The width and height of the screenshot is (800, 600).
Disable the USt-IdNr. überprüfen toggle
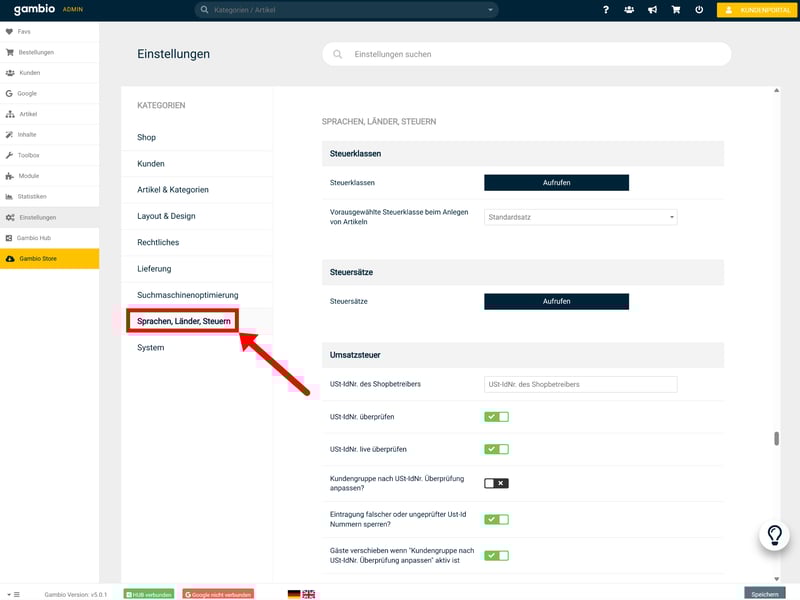pos(496,417)
